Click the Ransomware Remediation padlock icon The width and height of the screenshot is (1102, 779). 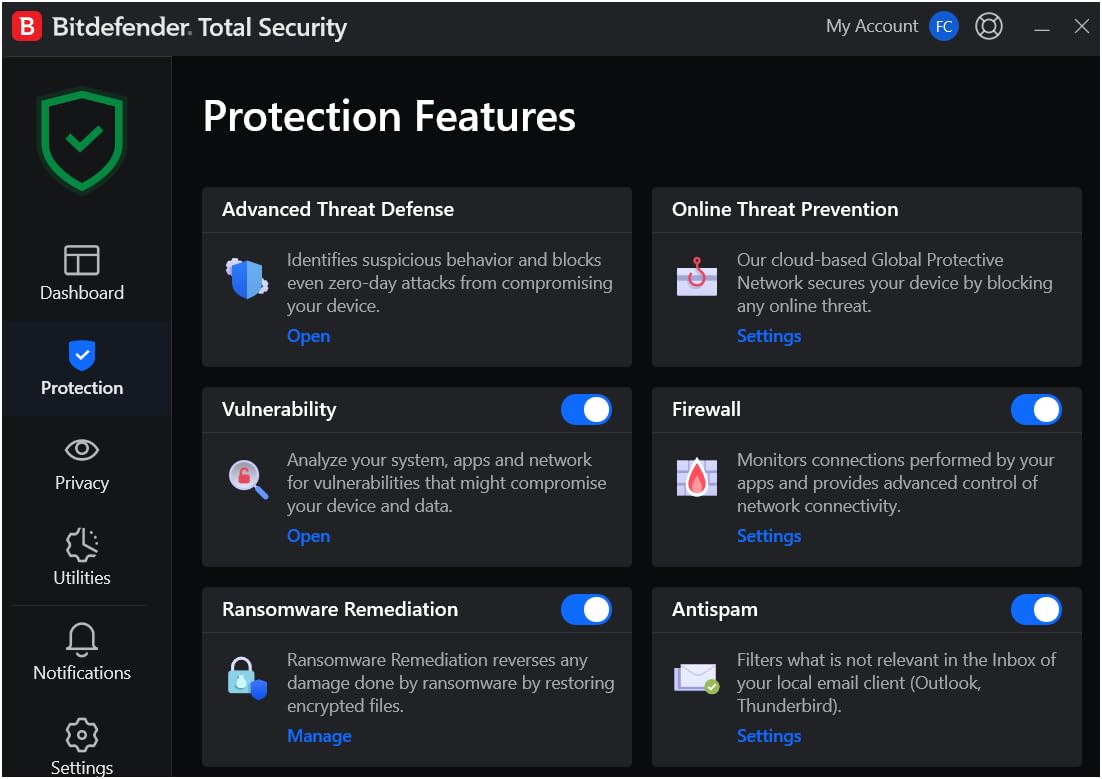click(247, 678)
